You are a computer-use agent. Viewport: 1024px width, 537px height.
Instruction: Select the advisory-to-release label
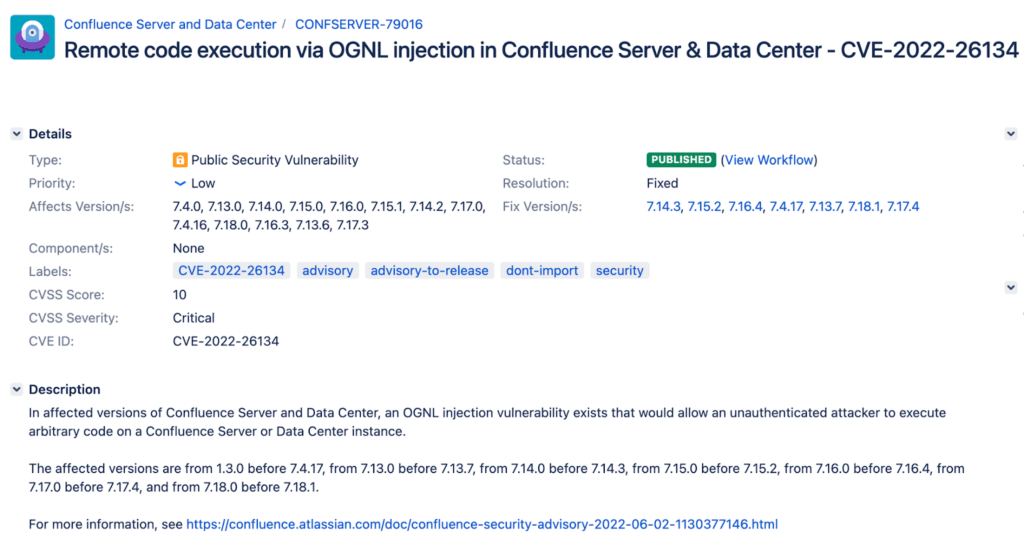pos(429,271)
